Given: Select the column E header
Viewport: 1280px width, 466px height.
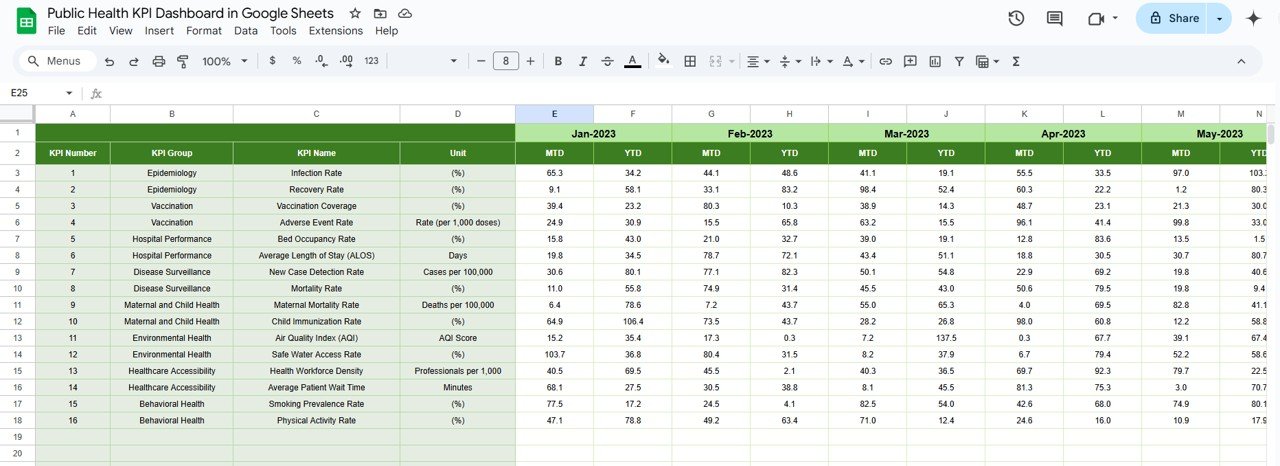Looking at the screenshot, I should pos(555,114).
